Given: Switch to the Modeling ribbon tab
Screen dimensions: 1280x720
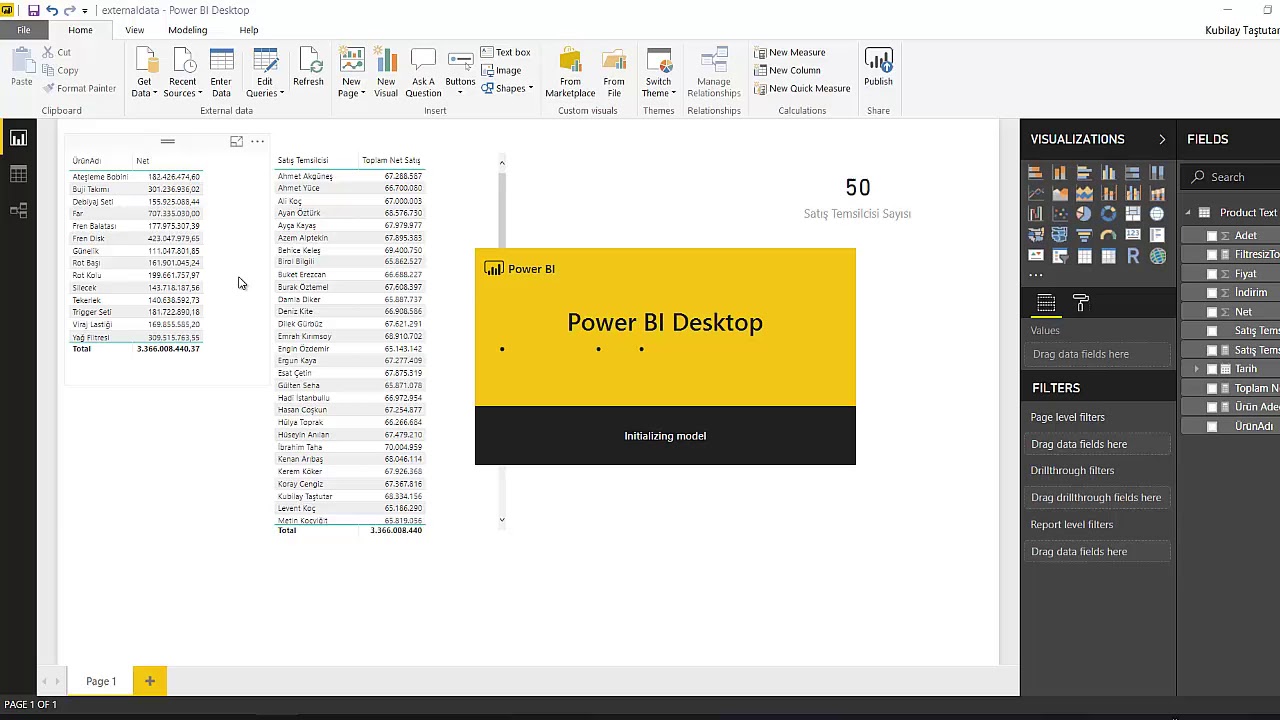Looking at the screenshot, I should [x=187, y=30].
